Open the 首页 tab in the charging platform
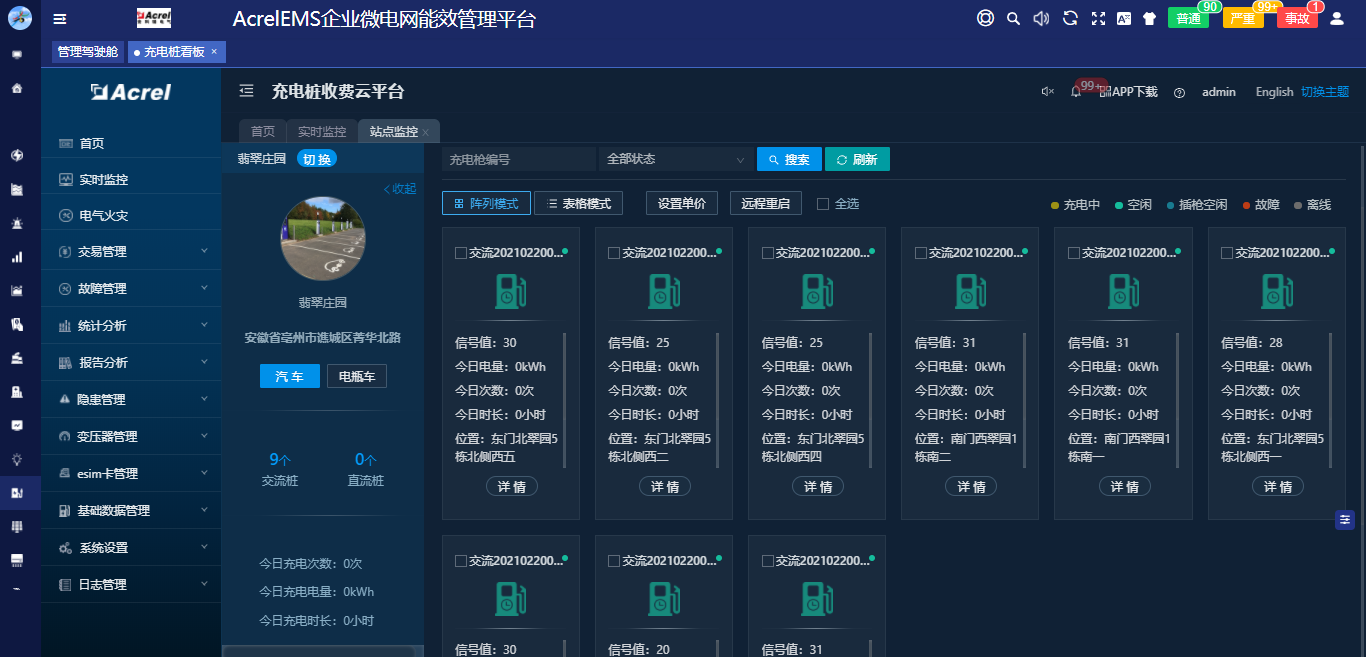This screenshot has height=657, width=1366. tap(262, 131)
